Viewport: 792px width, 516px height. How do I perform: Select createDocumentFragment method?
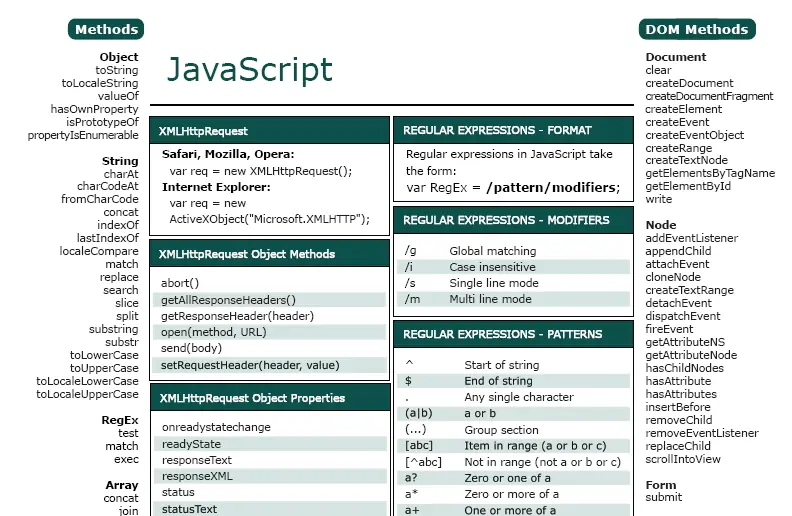709,96
